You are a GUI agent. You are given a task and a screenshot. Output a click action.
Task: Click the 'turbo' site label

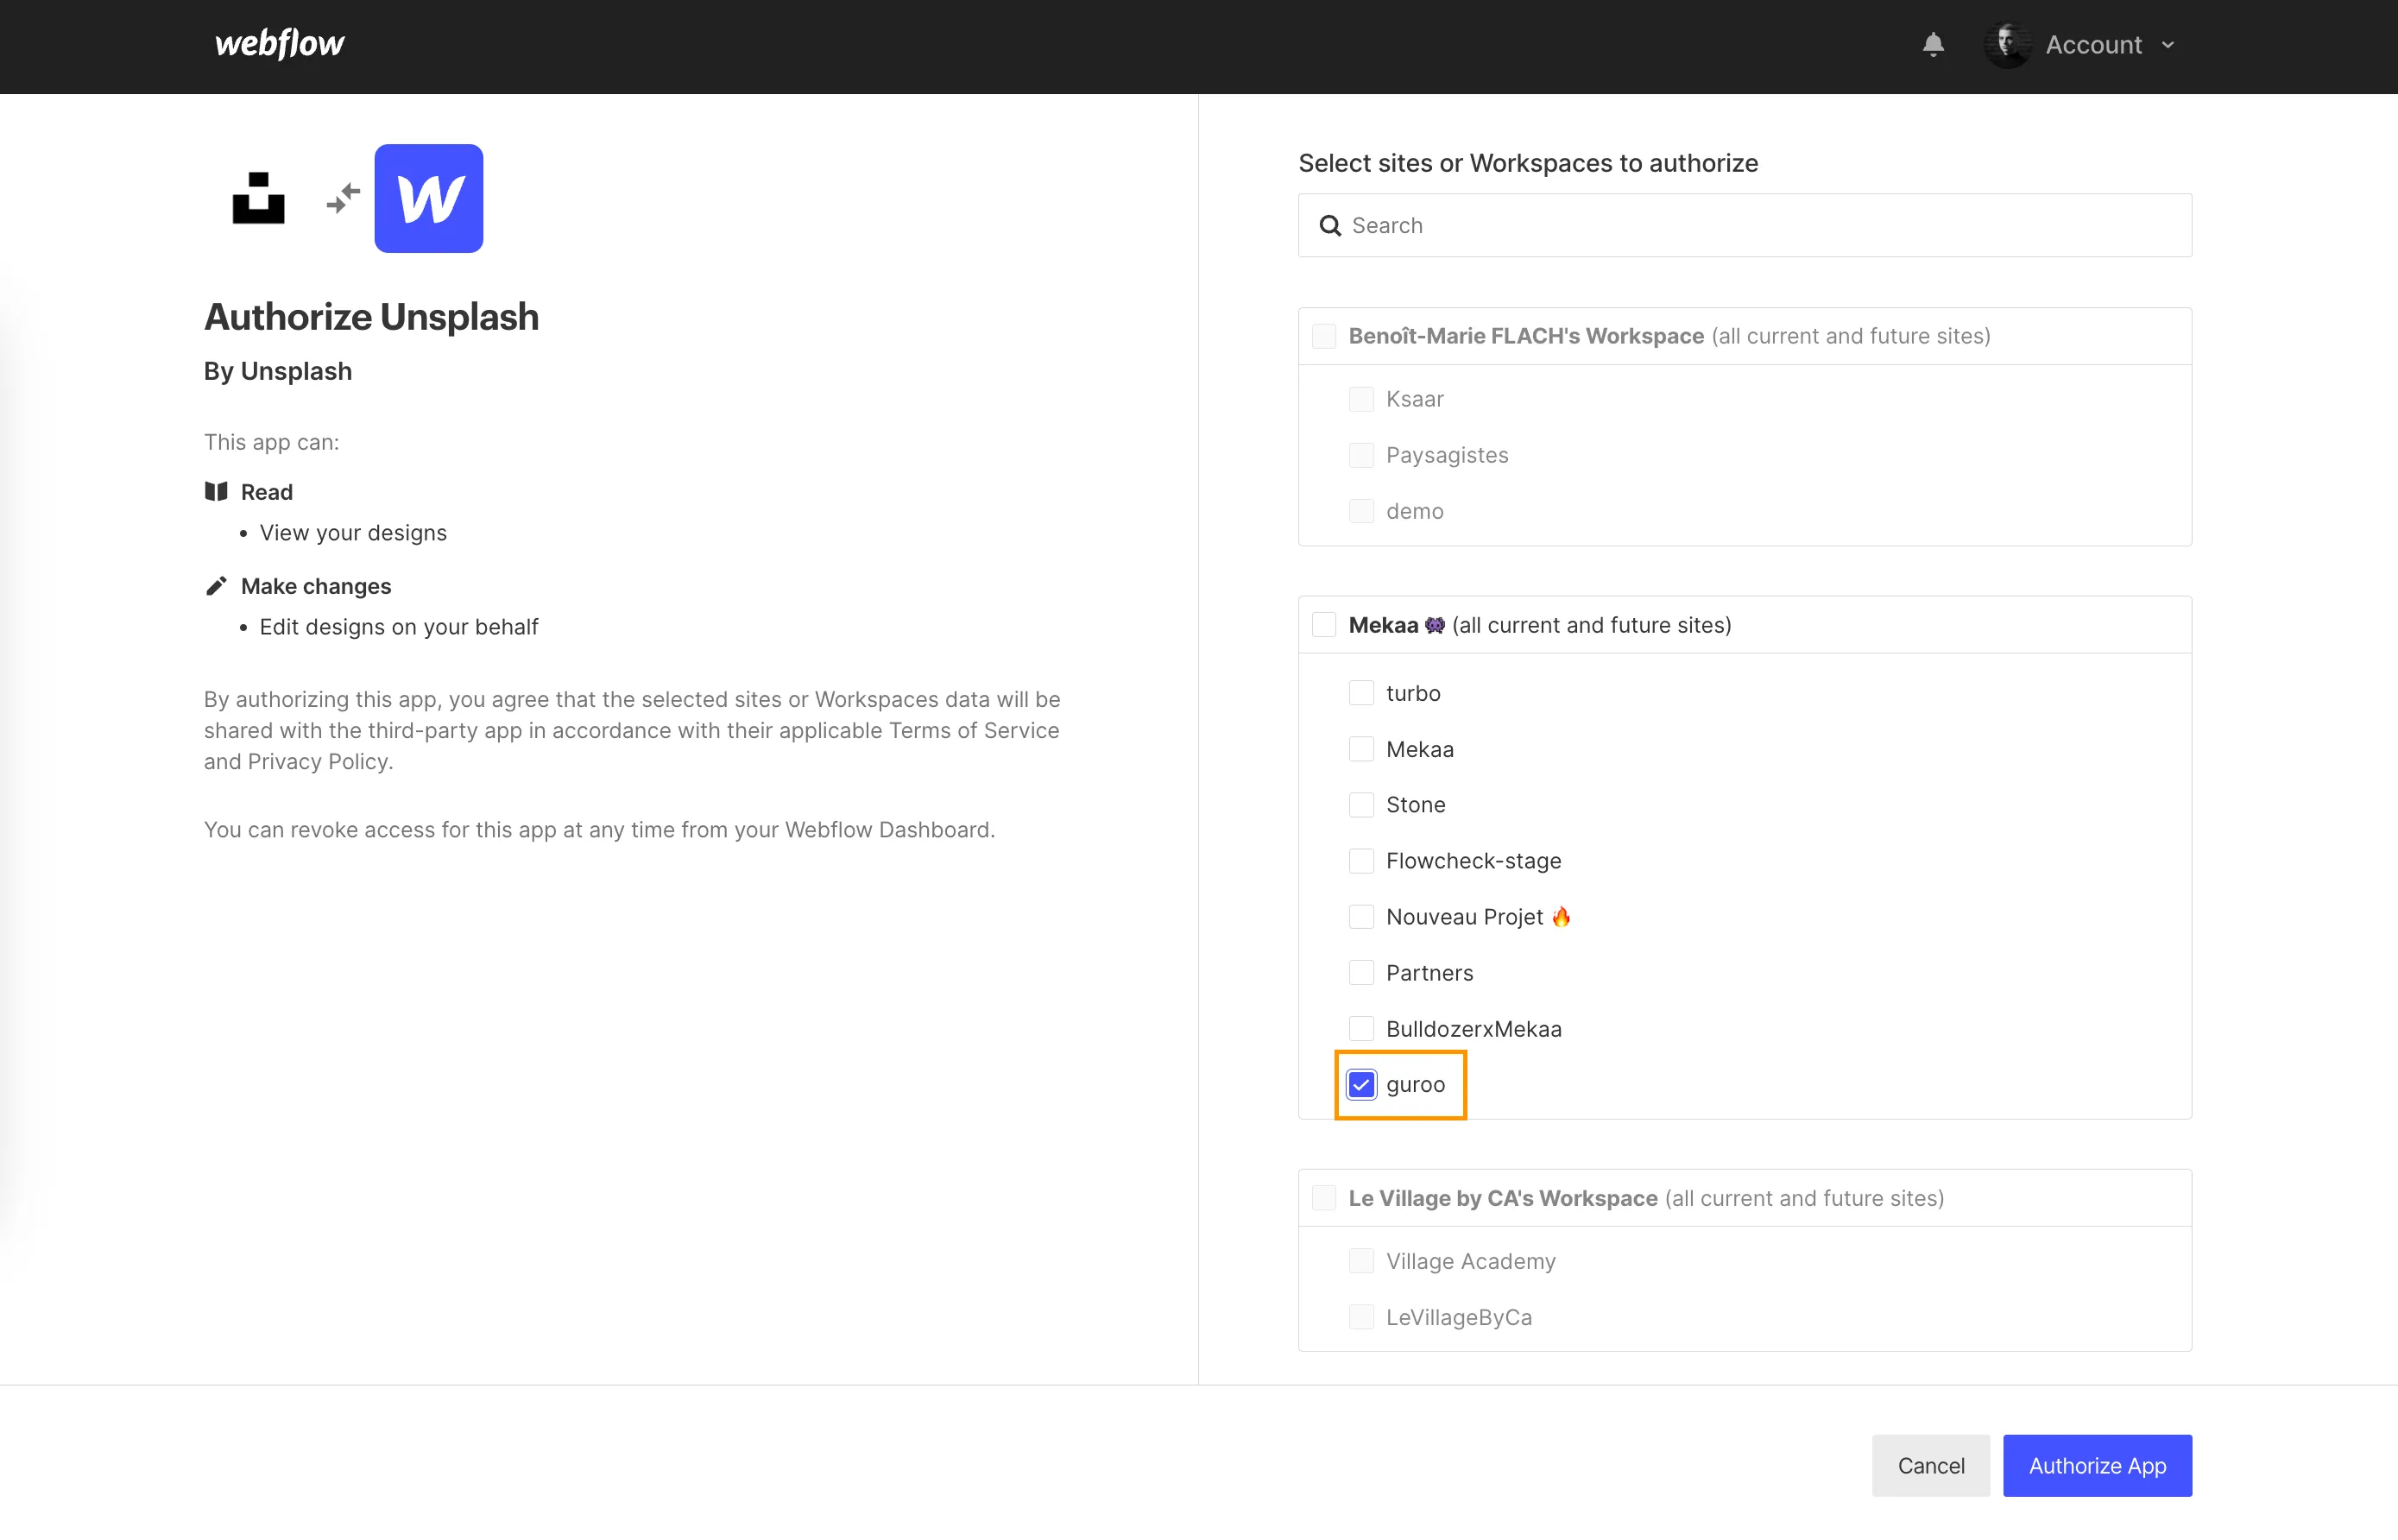(1413, 693)
